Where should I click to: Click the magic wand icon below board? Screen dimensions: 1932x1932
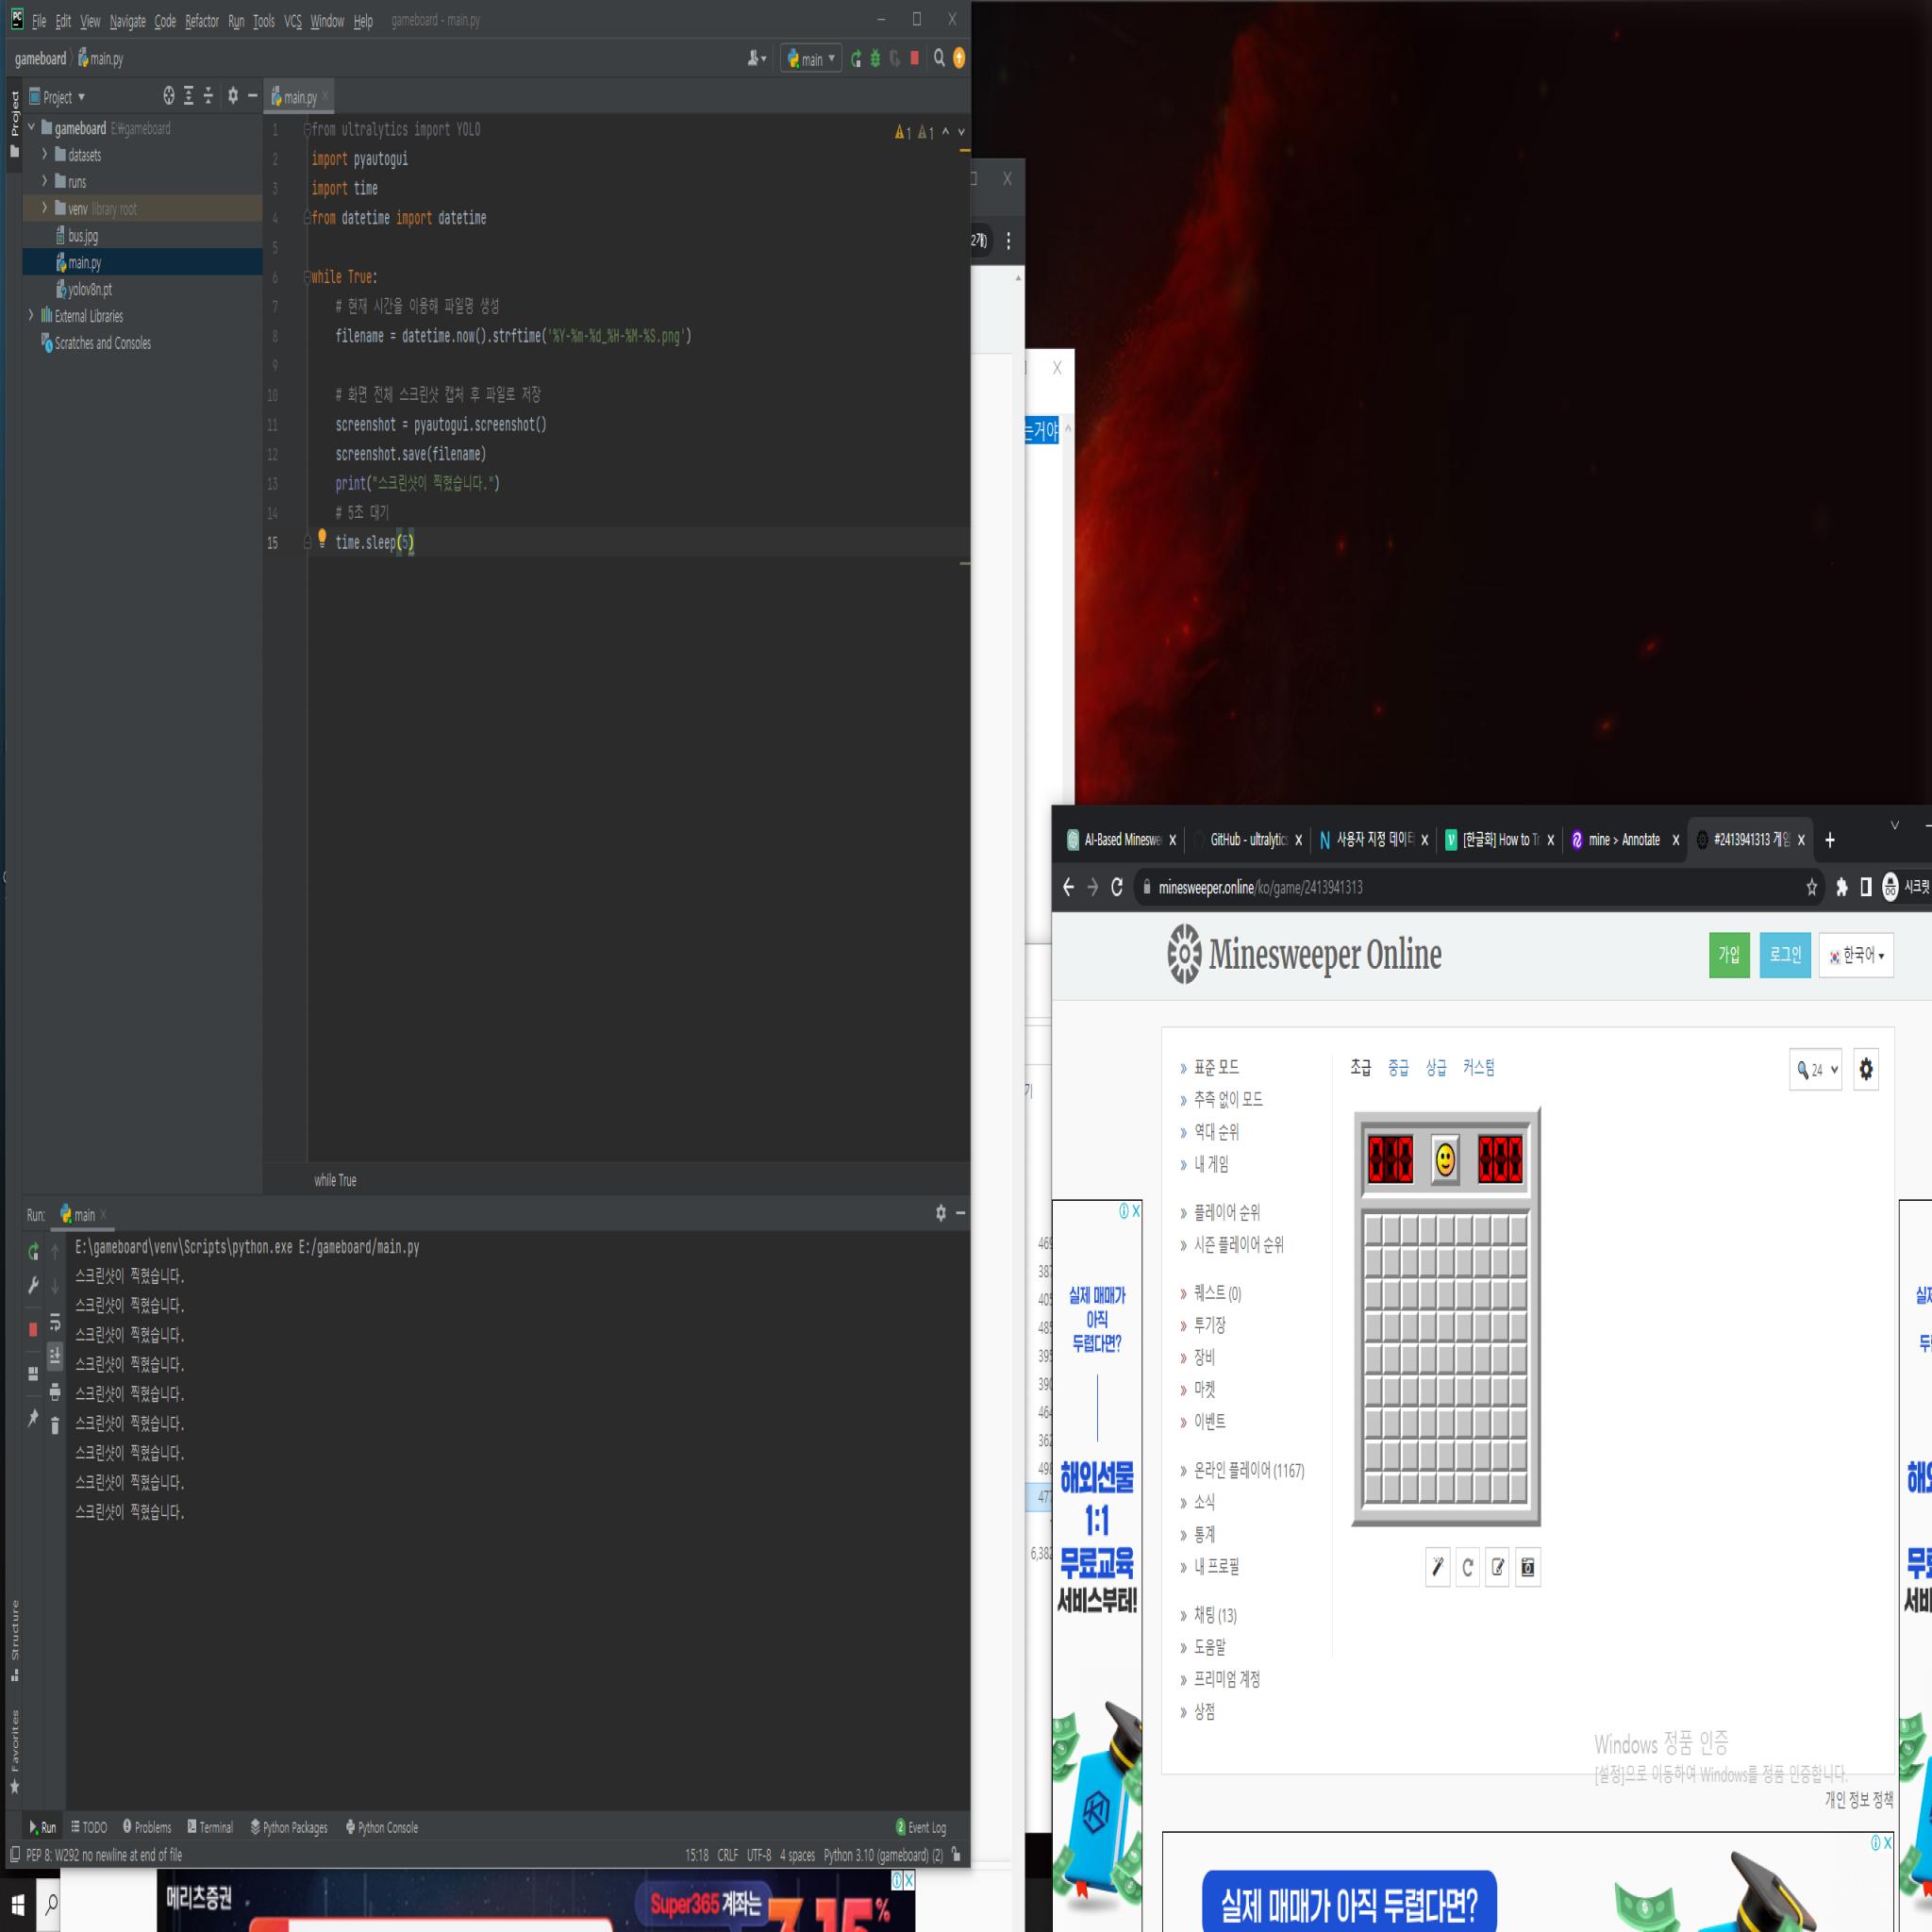pos(1437,1567)
